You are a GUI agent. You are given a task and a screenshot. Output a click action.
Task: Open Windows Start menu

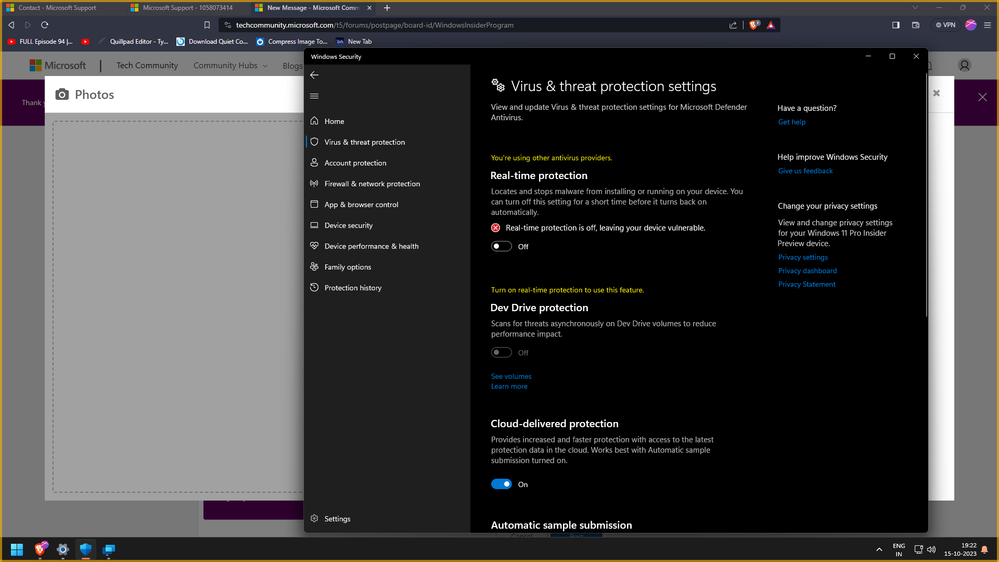pyautogui.click(x=17, y=549)
